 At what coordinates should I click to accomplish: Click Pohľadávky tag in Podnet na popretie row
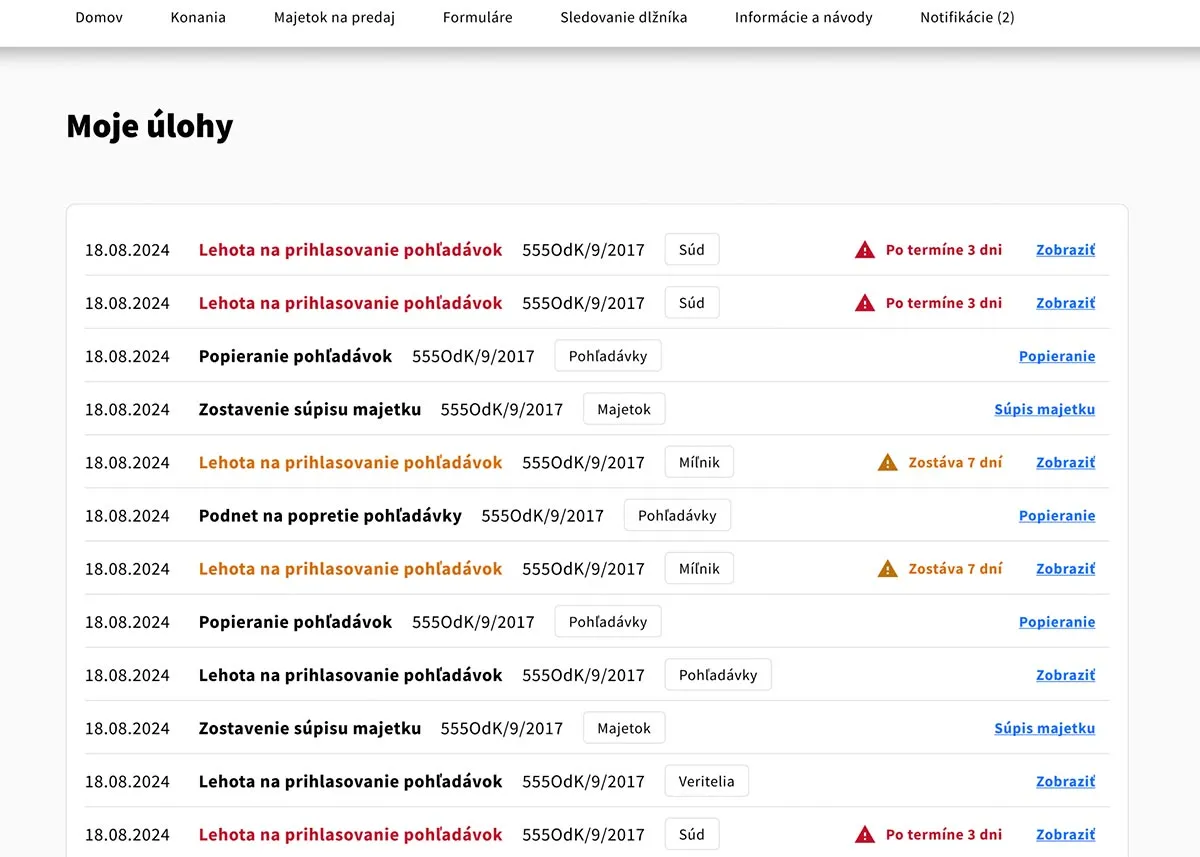tap(677, 516)
